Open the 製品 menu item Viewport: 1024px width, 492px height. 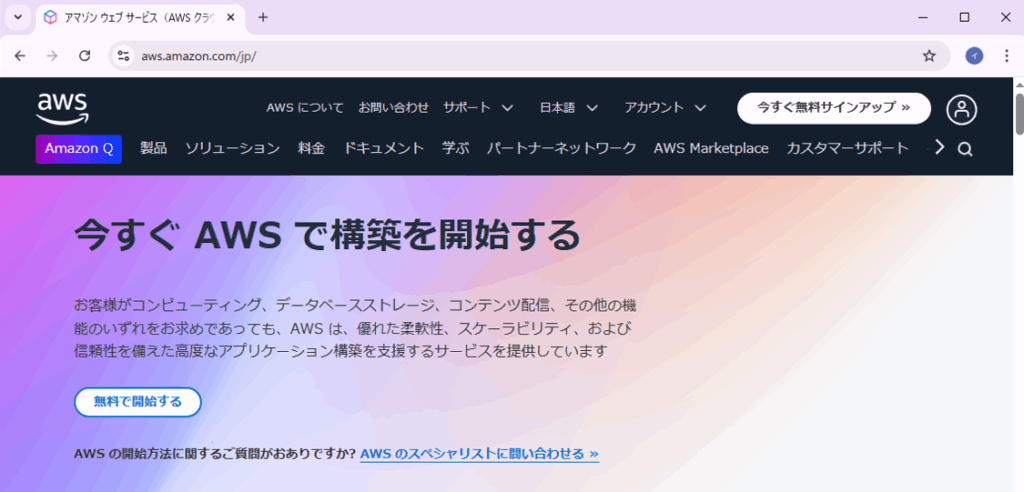(153, 148)
